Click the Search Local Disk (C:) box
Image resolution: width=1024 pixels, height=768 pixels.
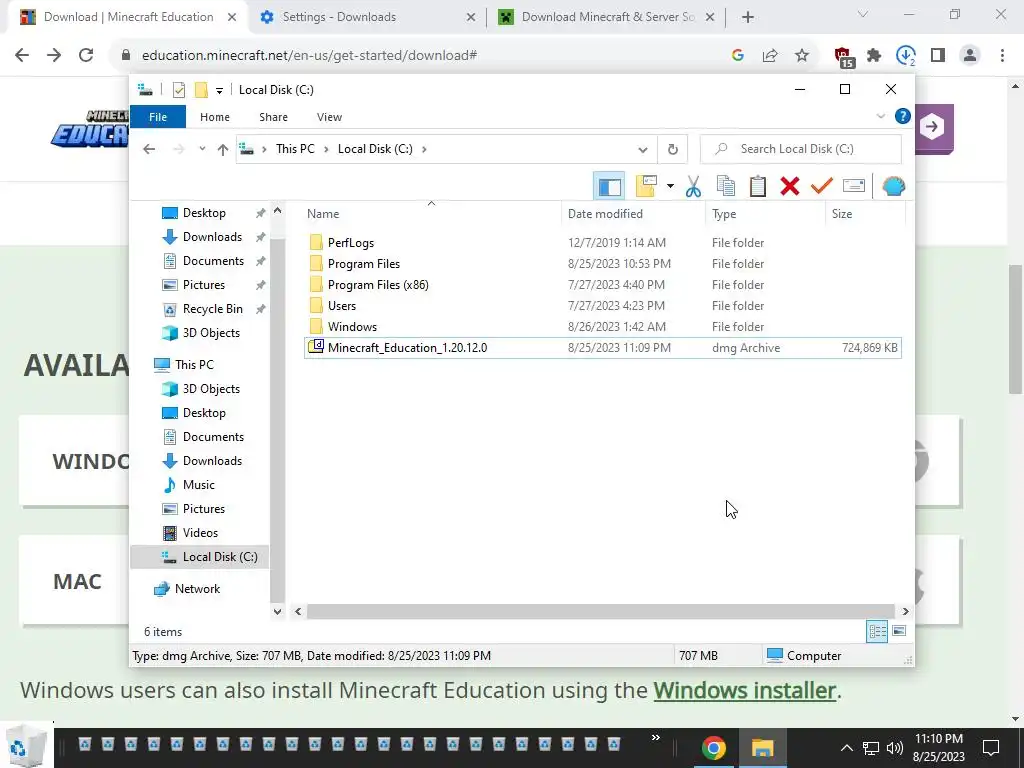pyautogui.click(x=801, y=149)
